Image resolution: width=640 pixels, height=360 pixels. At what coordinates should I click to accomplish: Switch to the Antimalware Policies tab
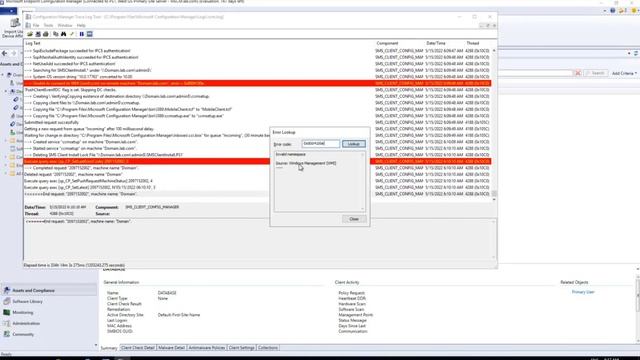click(x=207, y=348)
